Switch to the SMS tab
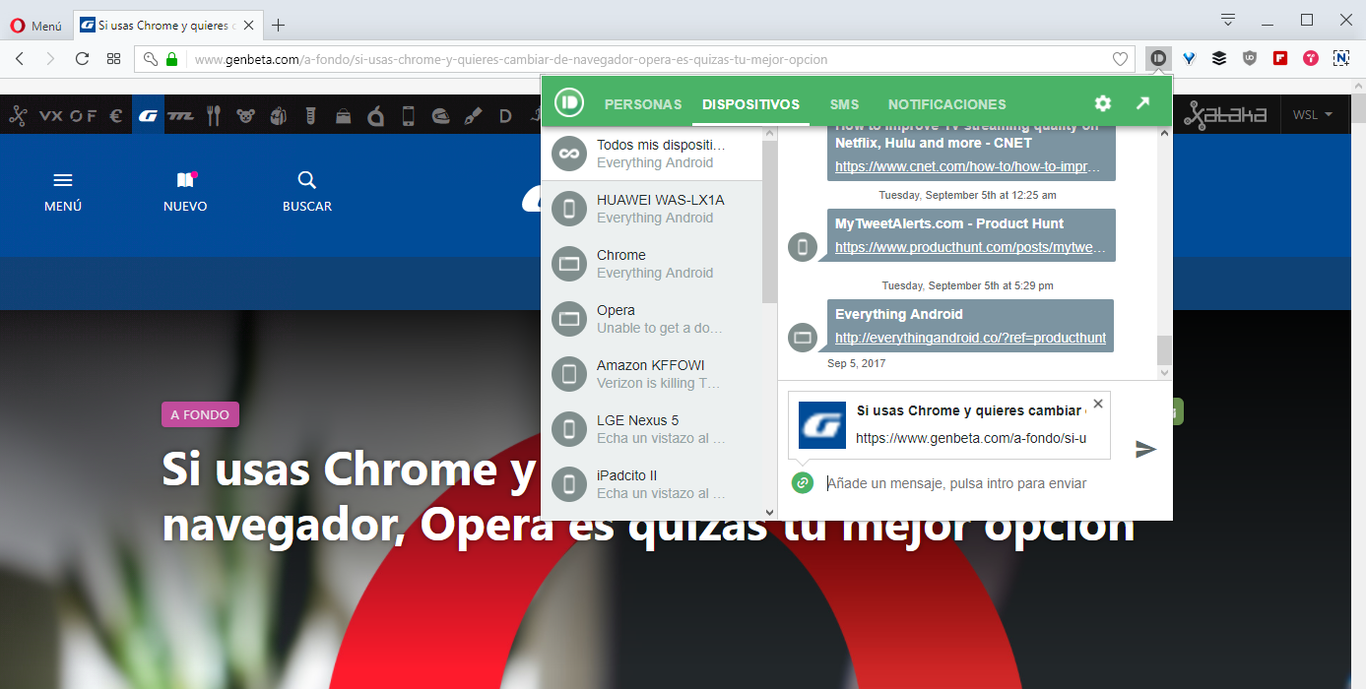Image resolution: width=1366 pixels, height=689 pixels. 844,103
